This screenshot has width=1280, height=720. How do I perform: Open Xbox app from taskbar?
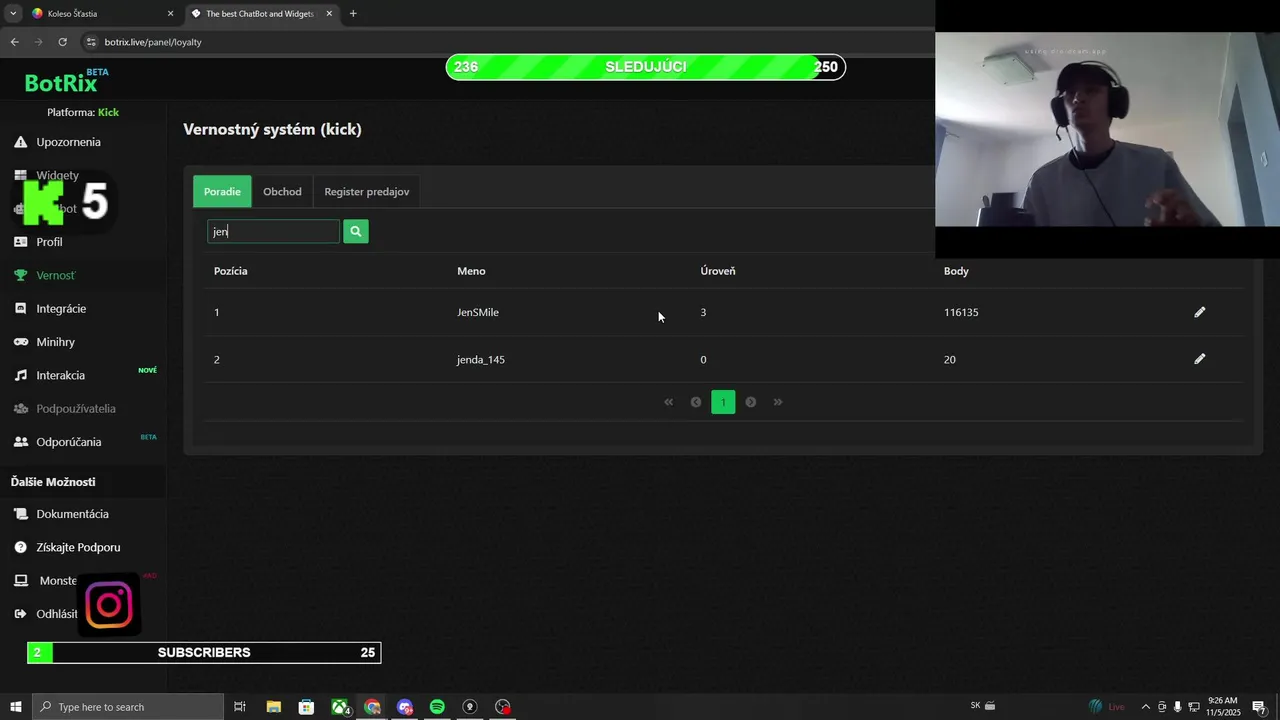point(340,707)
